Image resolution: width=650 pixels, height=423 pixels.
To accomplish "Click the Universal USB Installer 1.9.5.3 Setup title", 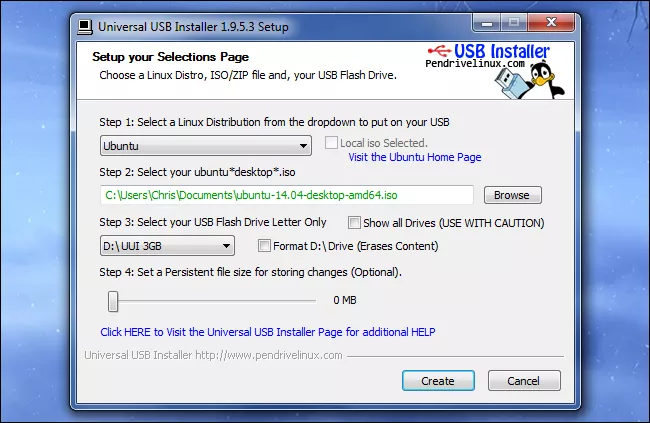I will click(x=193, y=27).
